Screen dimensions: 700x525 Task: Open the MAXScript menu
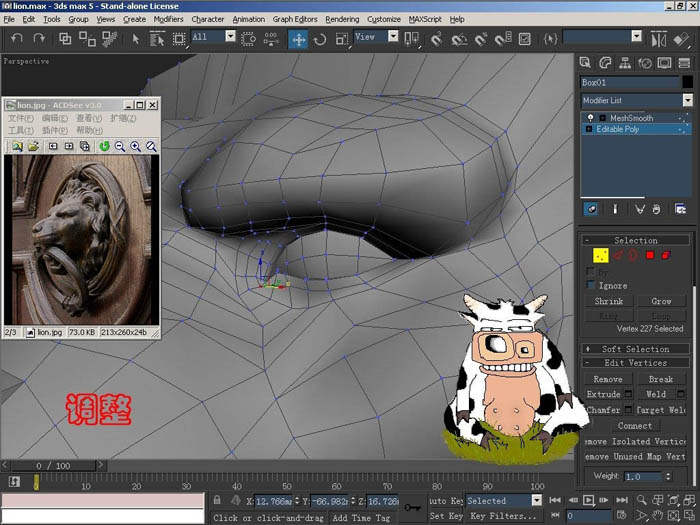[425, 19]
